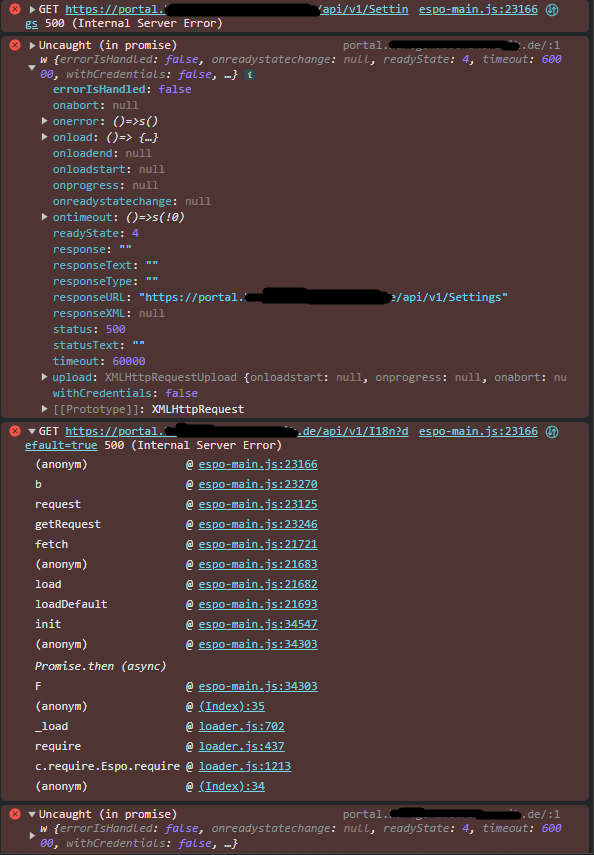Image resolution: width=594 pixels, height=855 pixels.
Task: Click the 'response: ""' property row
Action: 92,249
